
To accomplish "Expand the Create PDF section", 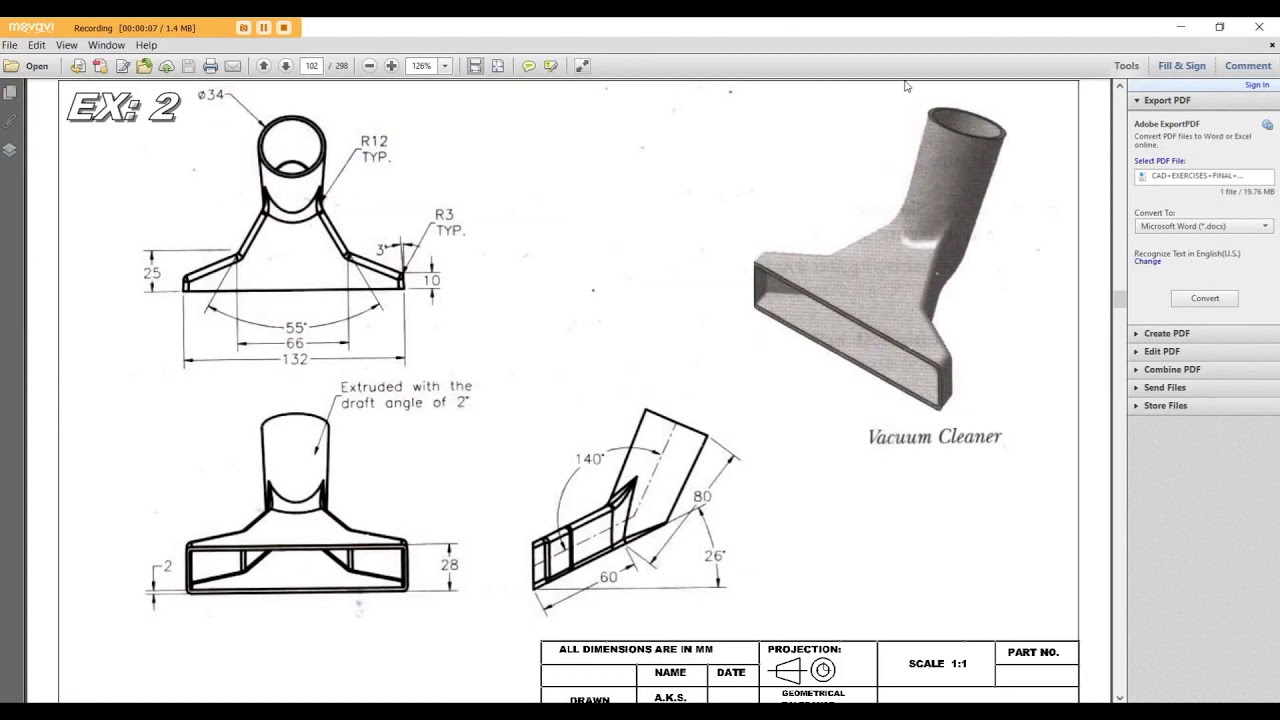I will point(1203,334).
